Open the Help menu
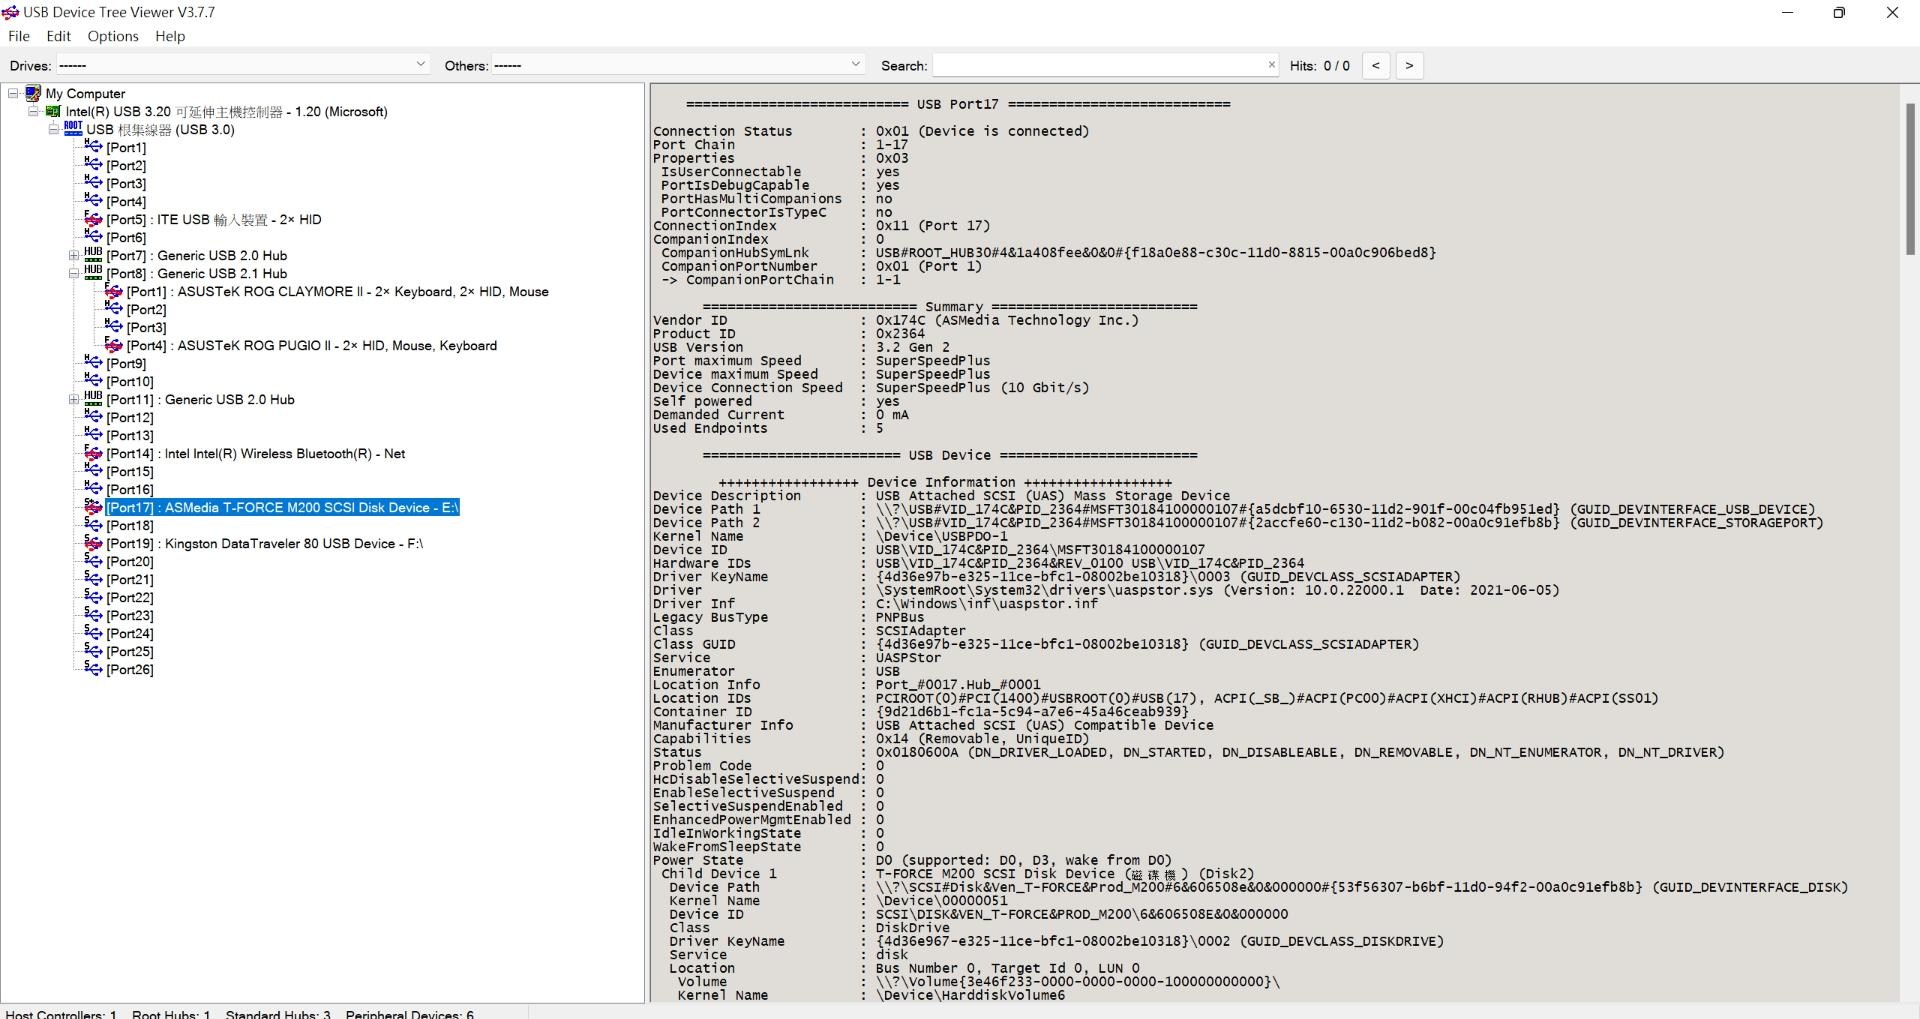 (170, 36)
